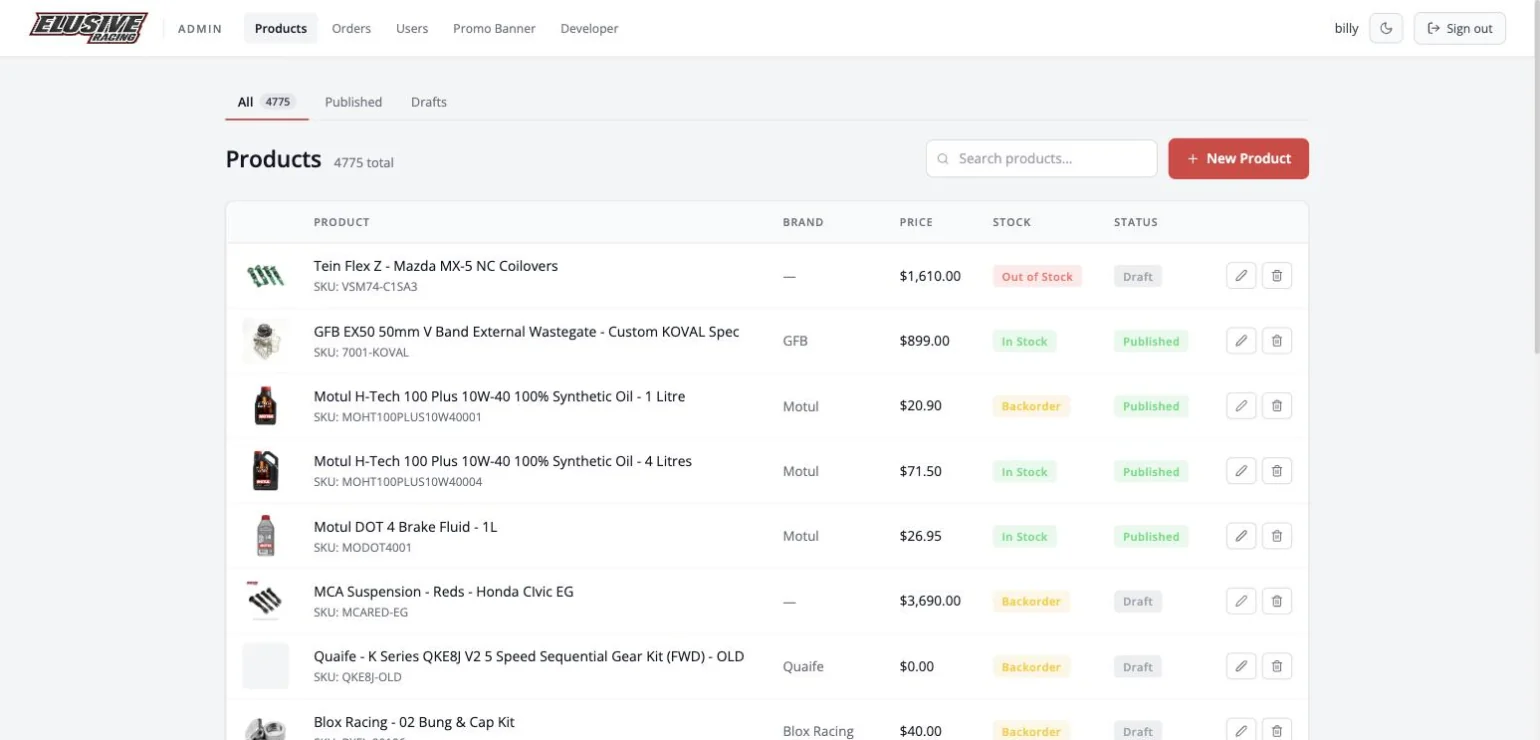Click the PRICE column header
Viewport: 1540px width, 740px height.
[x=916, y=222]
